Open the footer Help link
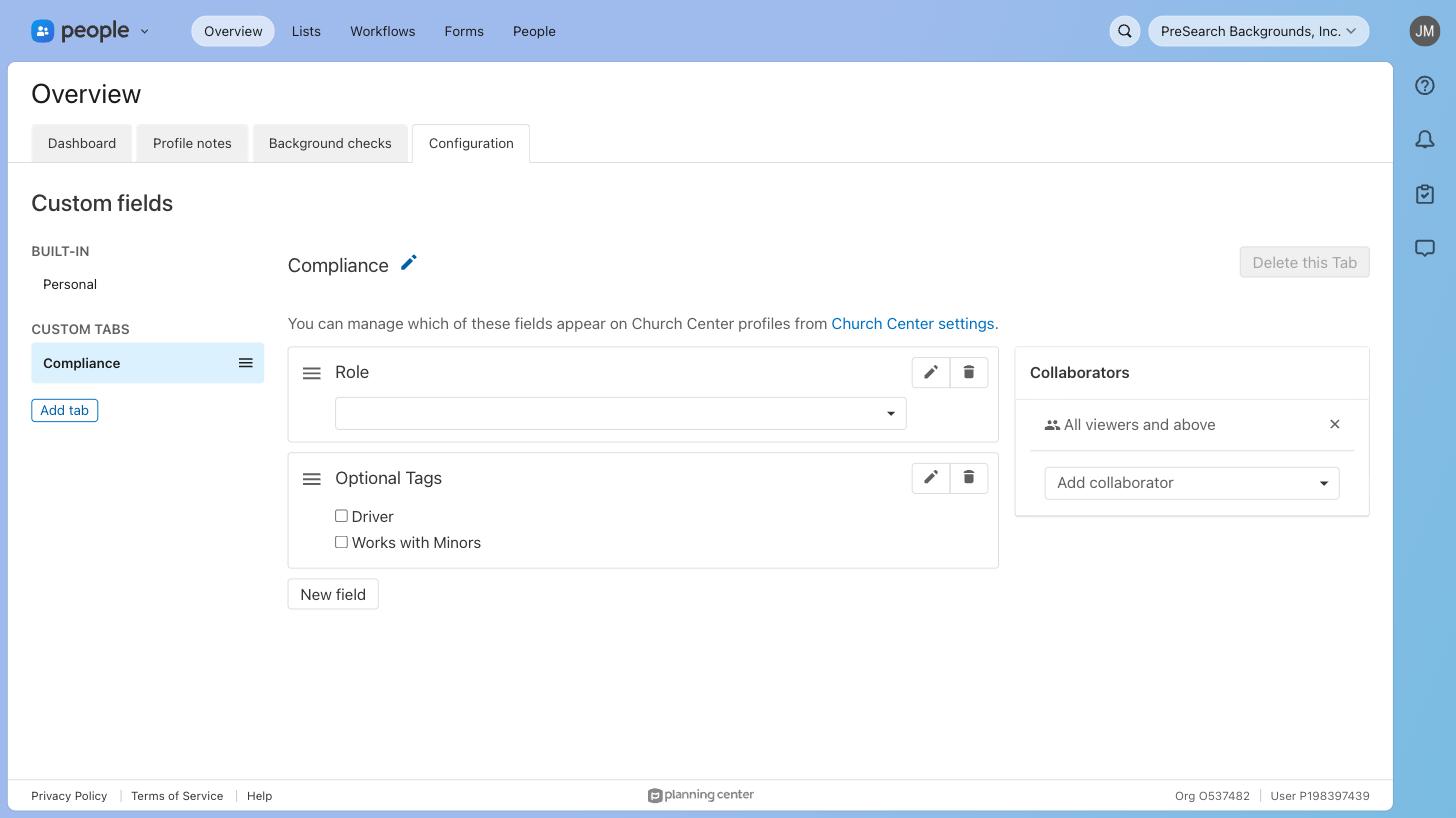This screenshot has height=818, width=1456. (x=259, y=796)
